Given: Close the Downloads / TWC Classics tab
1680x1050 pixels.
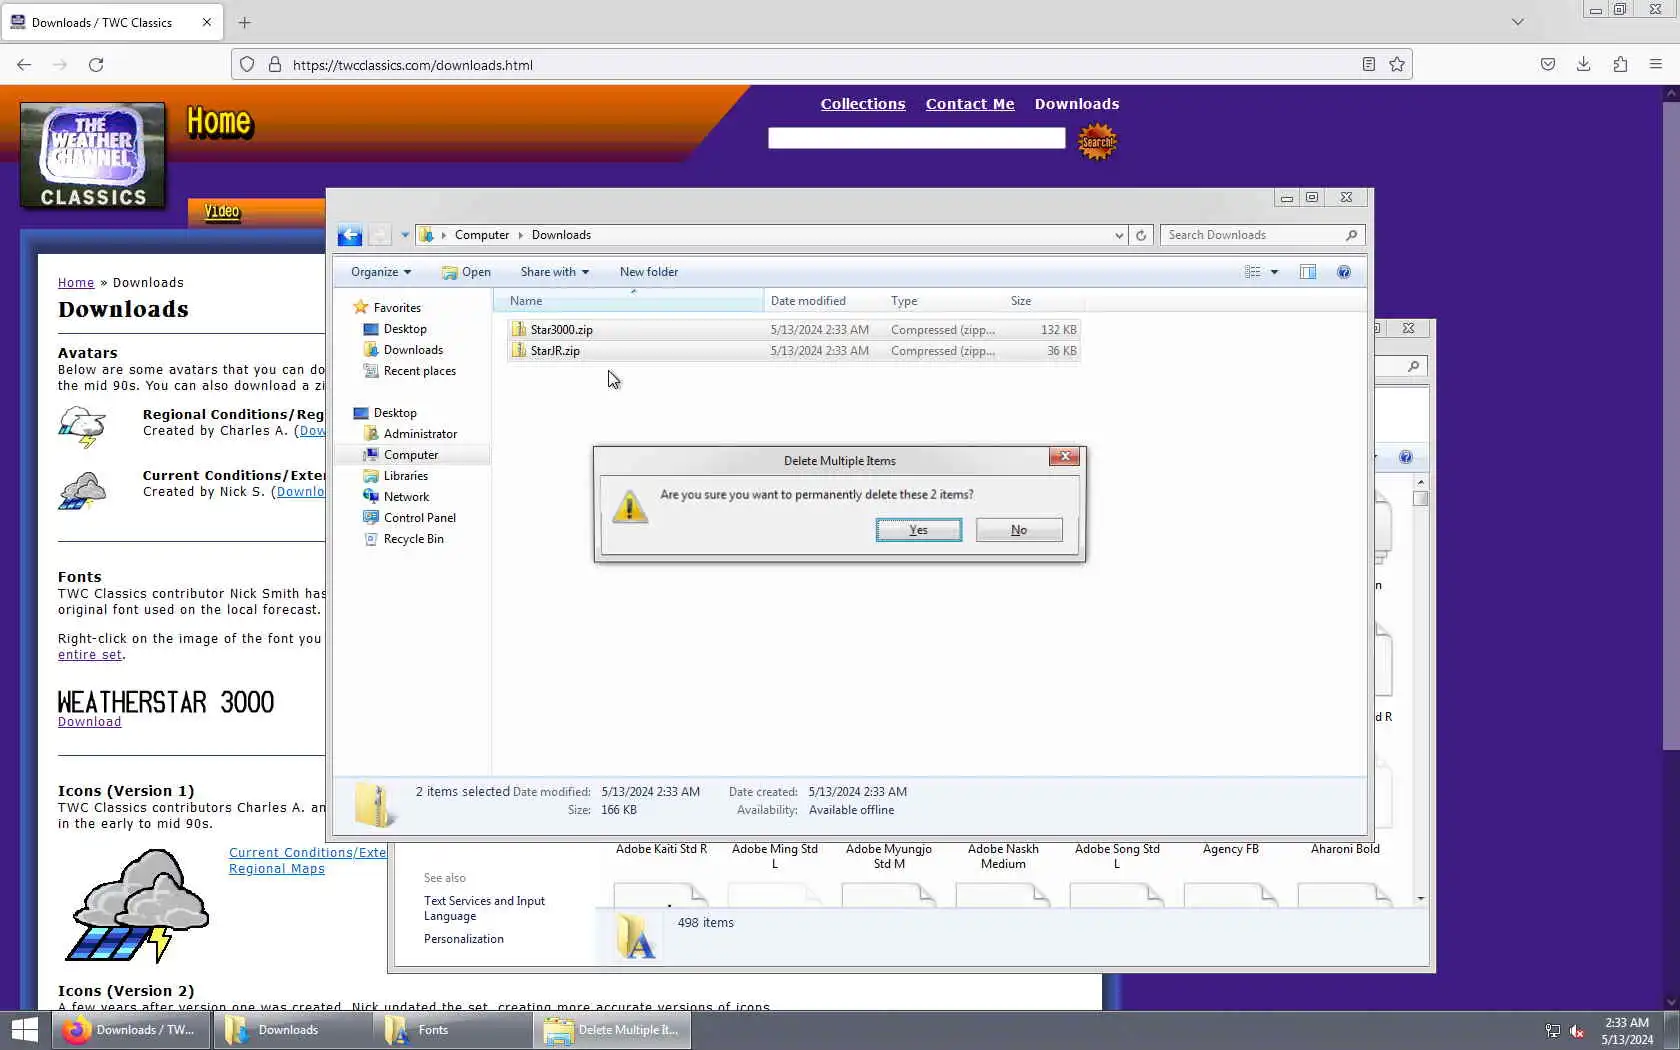Looking at the screenshot, I should pos(207,22).
